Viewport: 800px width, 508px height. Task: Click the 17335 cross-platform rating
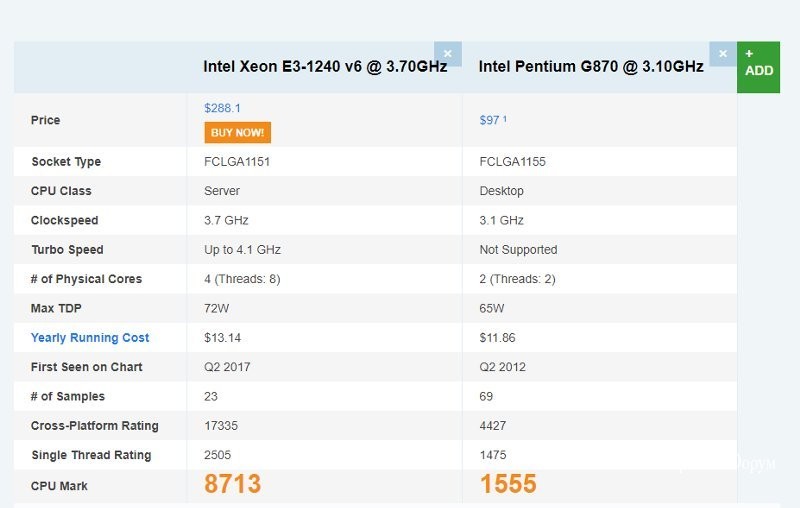[x=221, y=425]
